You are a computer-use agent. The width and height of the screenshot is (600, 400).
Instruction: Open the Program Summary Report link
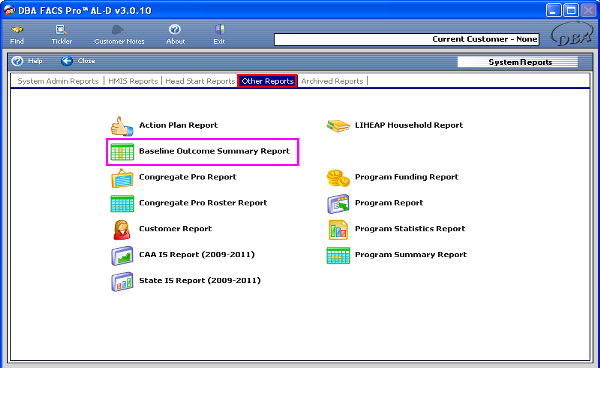(410, 255)
